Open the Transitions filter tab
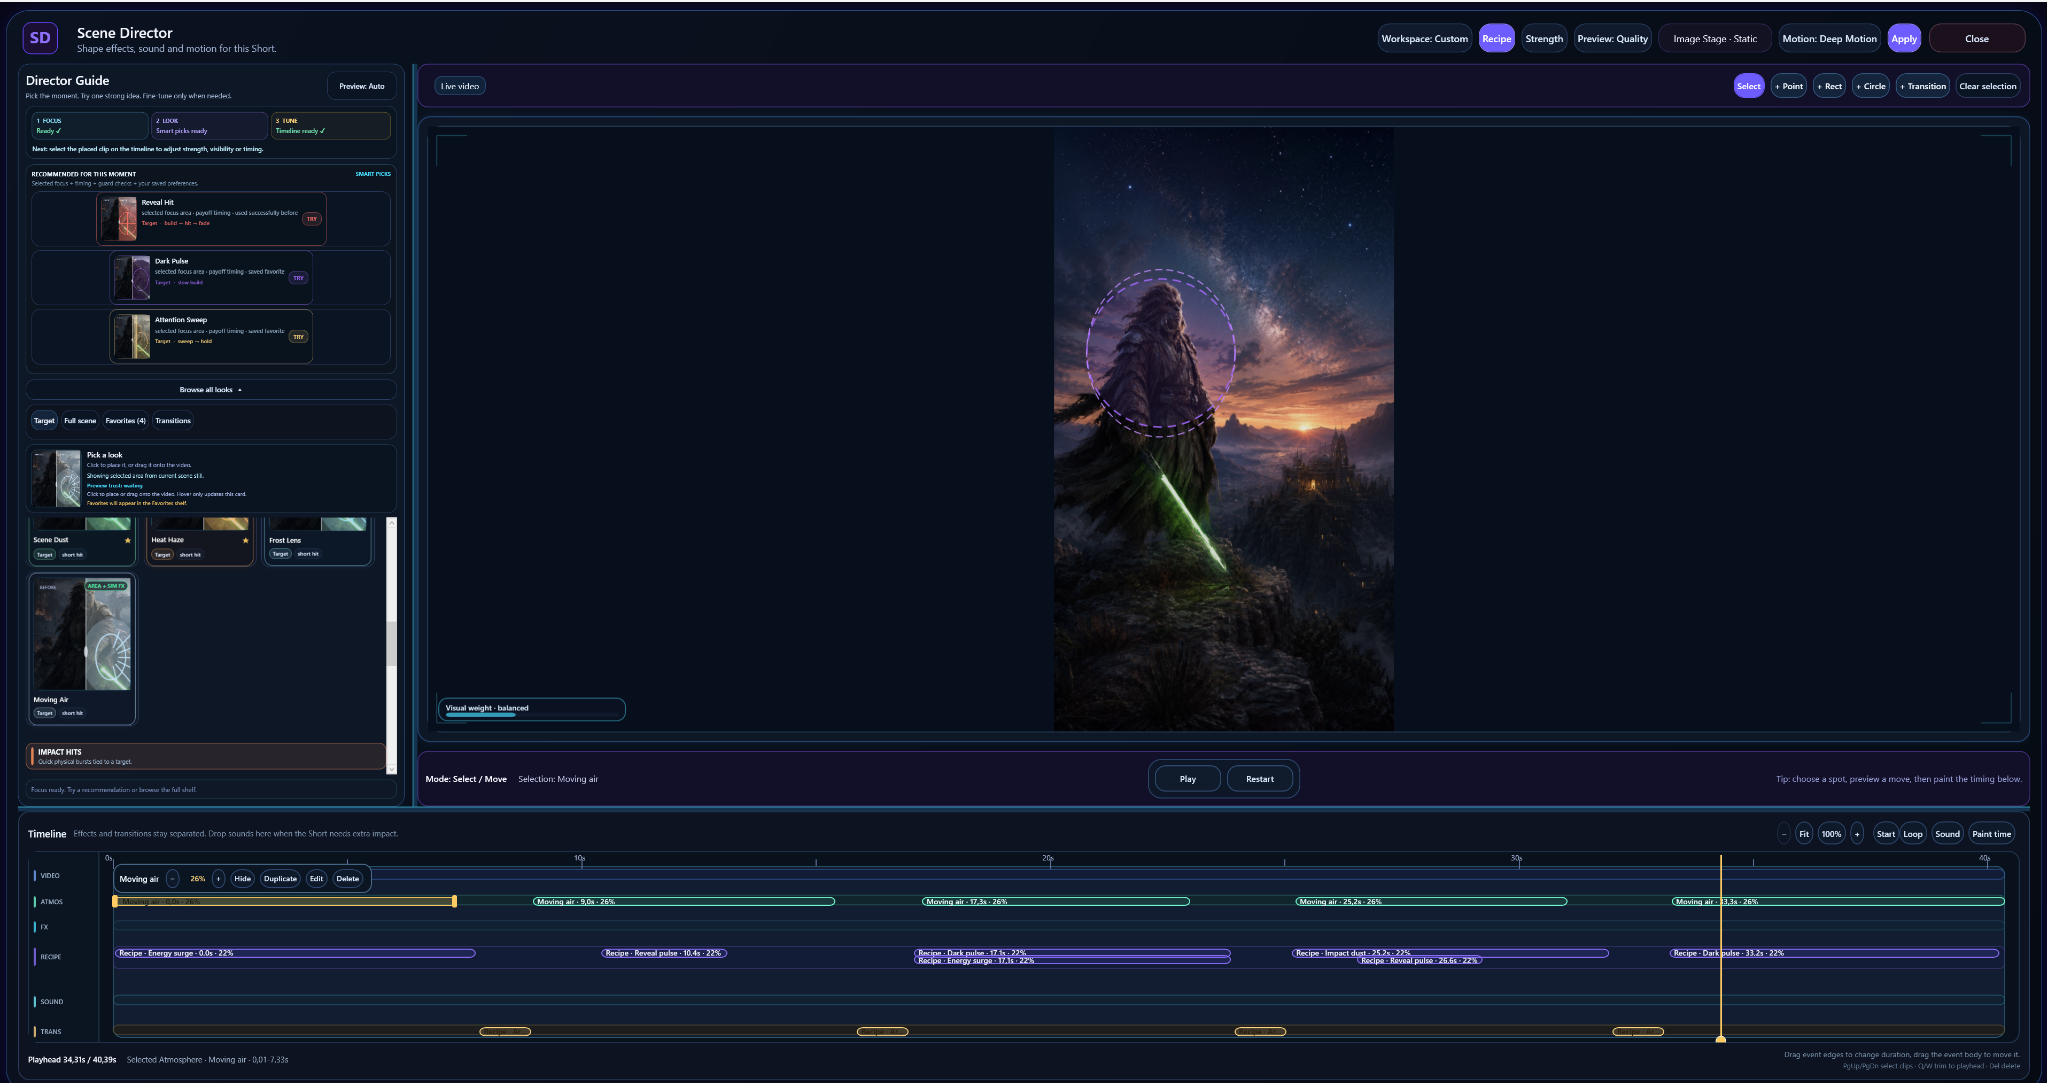The width and height of the screenshot is (2047, 1083). tap(173, 421)
